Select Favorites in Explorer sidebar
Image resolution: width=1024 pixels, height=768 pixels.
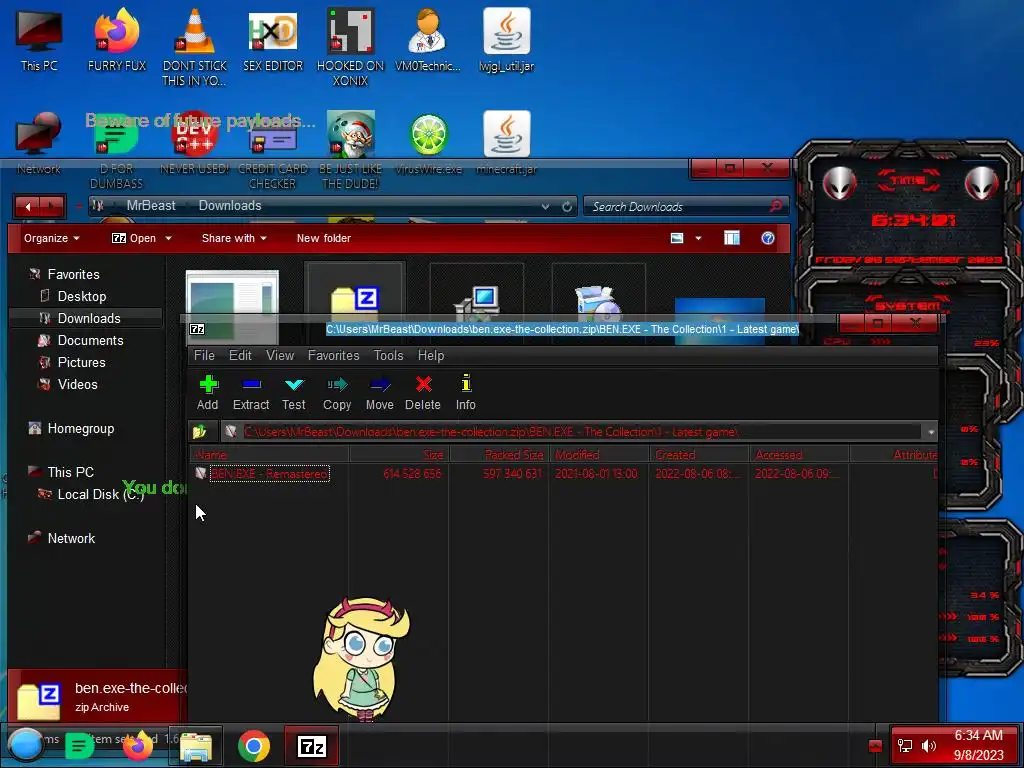click(x=73, y=274)
